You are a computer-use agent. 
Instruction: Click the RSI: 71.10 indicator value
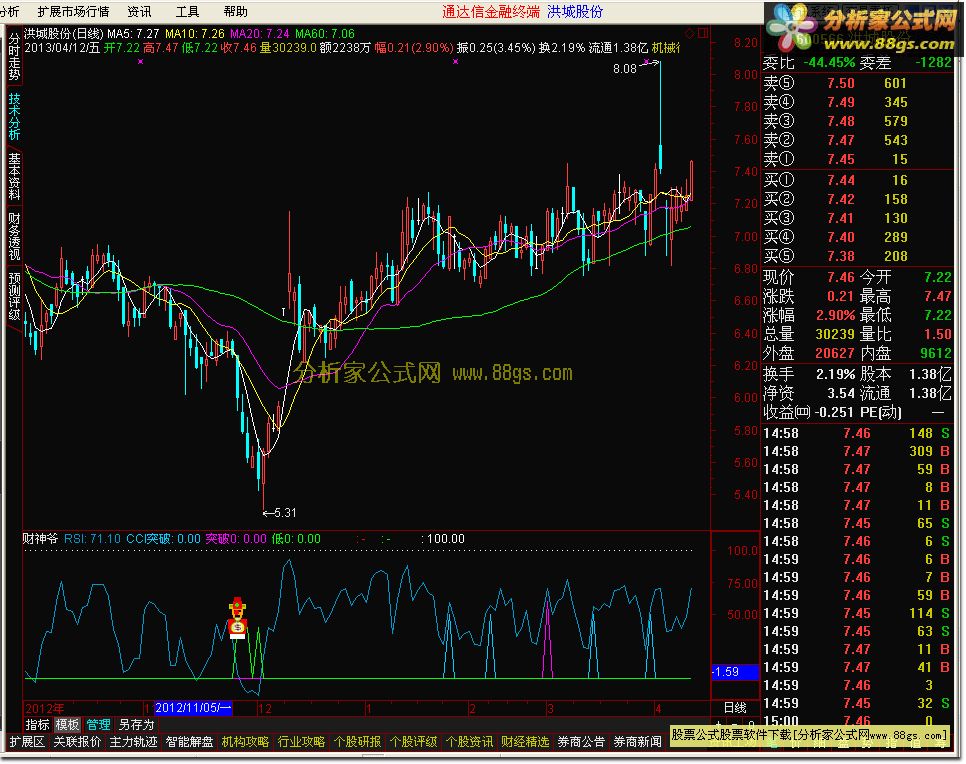coord(92,538)
